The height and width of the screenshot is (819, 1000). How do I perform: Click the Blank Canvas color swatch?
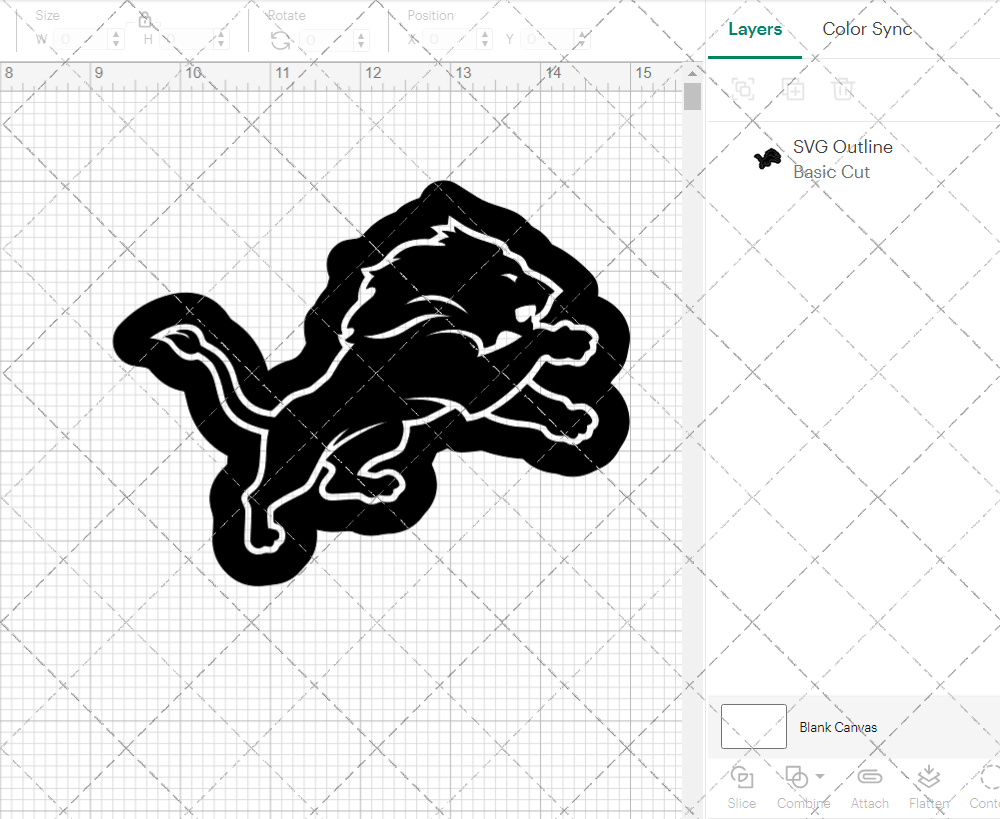click(x=753, y=727)
